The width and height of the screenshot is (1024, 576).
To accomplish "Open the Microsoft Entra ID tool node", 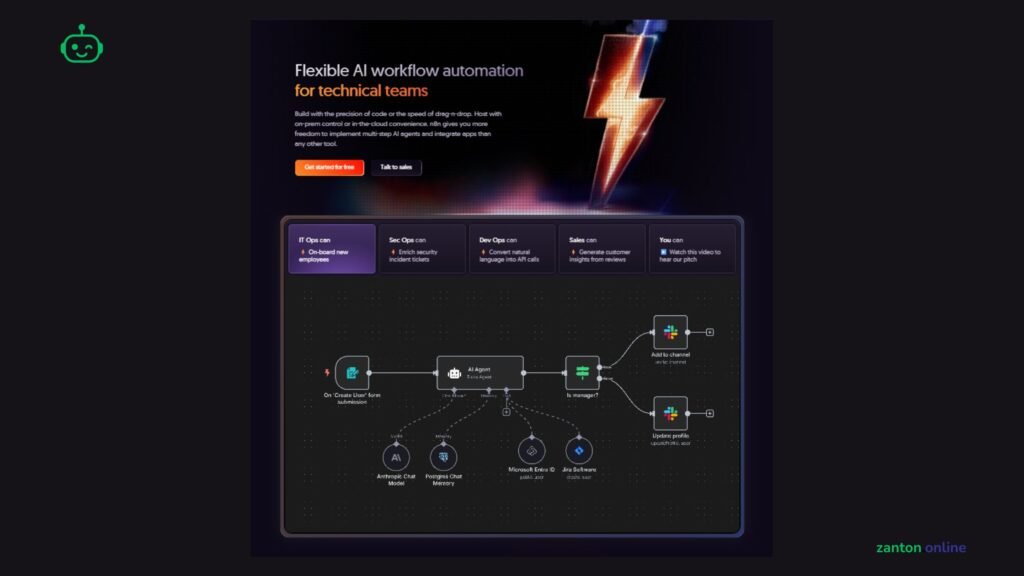I will 532,451.
